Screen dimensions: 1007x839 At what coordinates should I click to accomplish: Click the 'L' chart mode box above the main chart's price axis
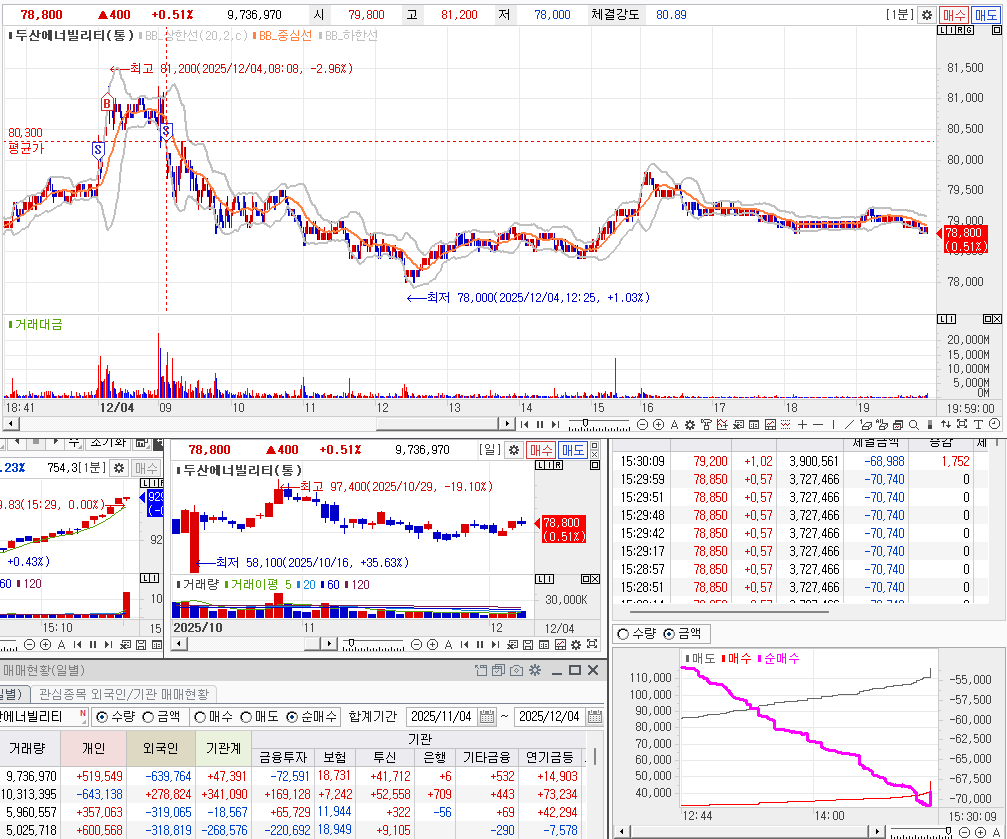pos(942,30)
